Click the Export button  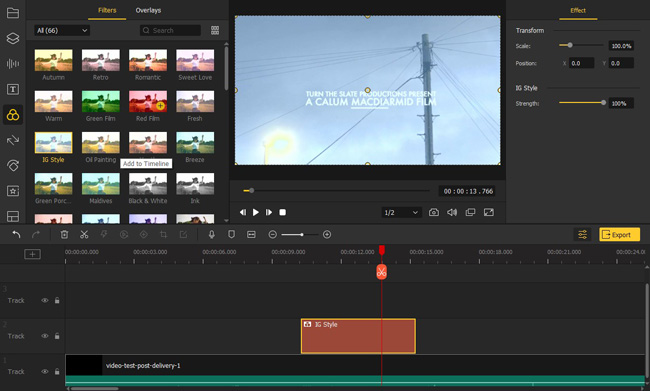coord(619,235)
